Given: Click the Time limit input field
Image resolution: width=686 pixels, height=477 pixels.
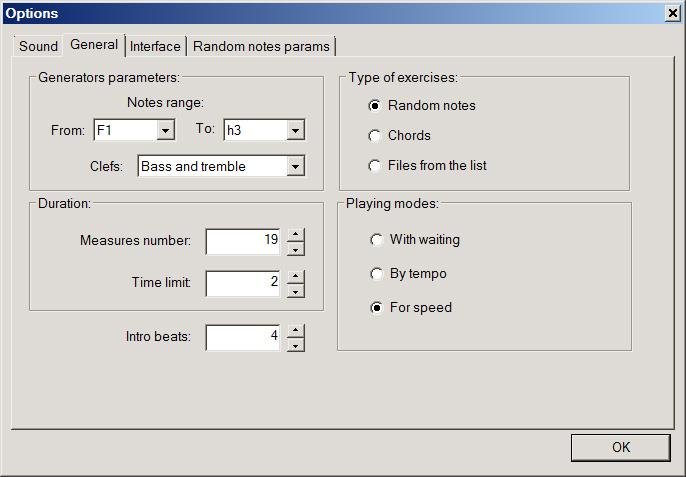Looking at the screenshot, I should [243, 283].
